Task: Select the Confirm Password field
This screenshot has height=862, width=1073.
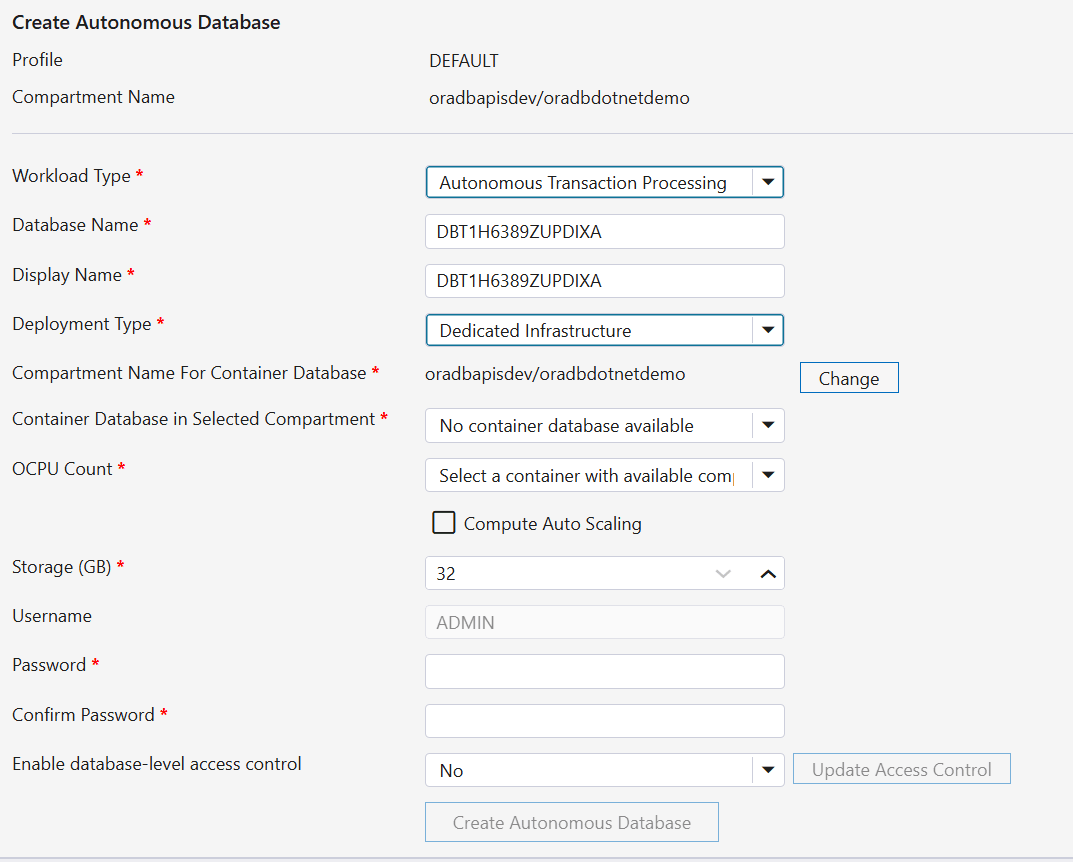Action: coord(604,720)
